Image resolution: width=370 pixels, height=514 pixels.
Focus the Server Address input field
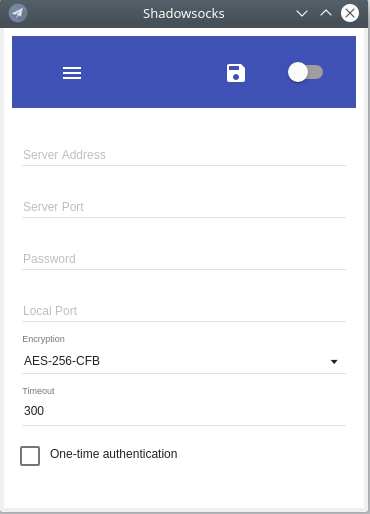(184, 155)
